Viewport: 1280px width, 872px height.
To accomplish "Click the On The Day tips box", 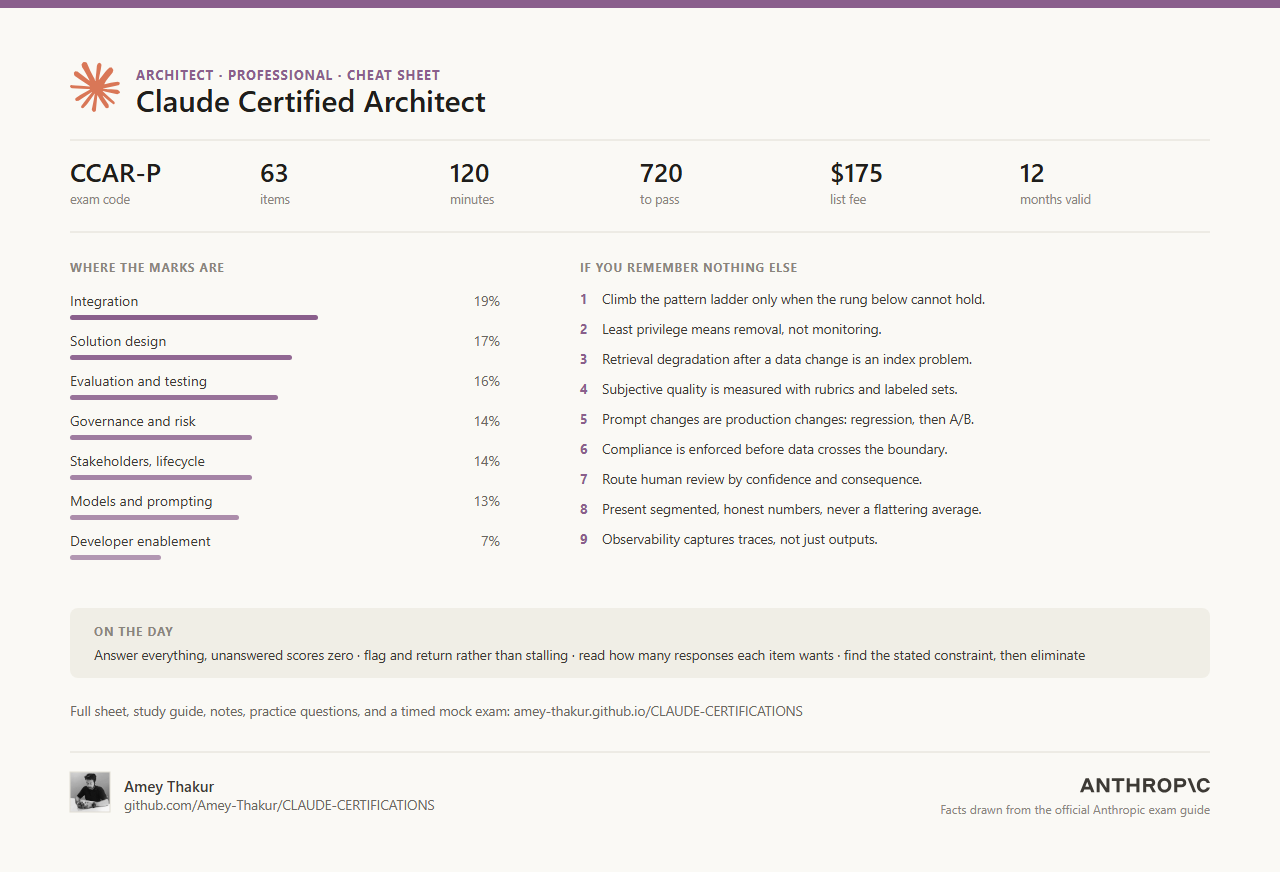I will (640, 643).
